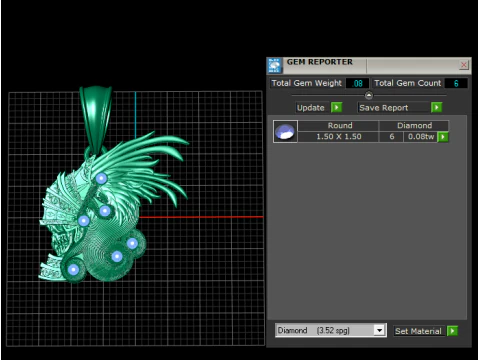Open the Diamond (3.52 spg) material dropdown

click(379, 330)
